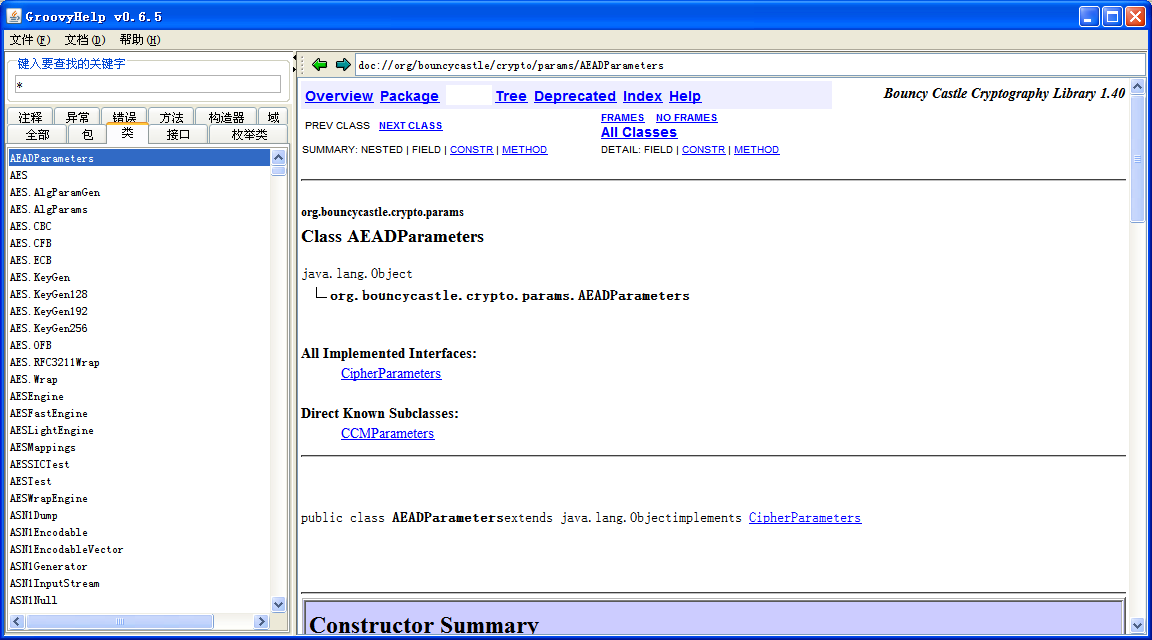
Task: Select AES.OFB in the class list
Action: point(139,345)
